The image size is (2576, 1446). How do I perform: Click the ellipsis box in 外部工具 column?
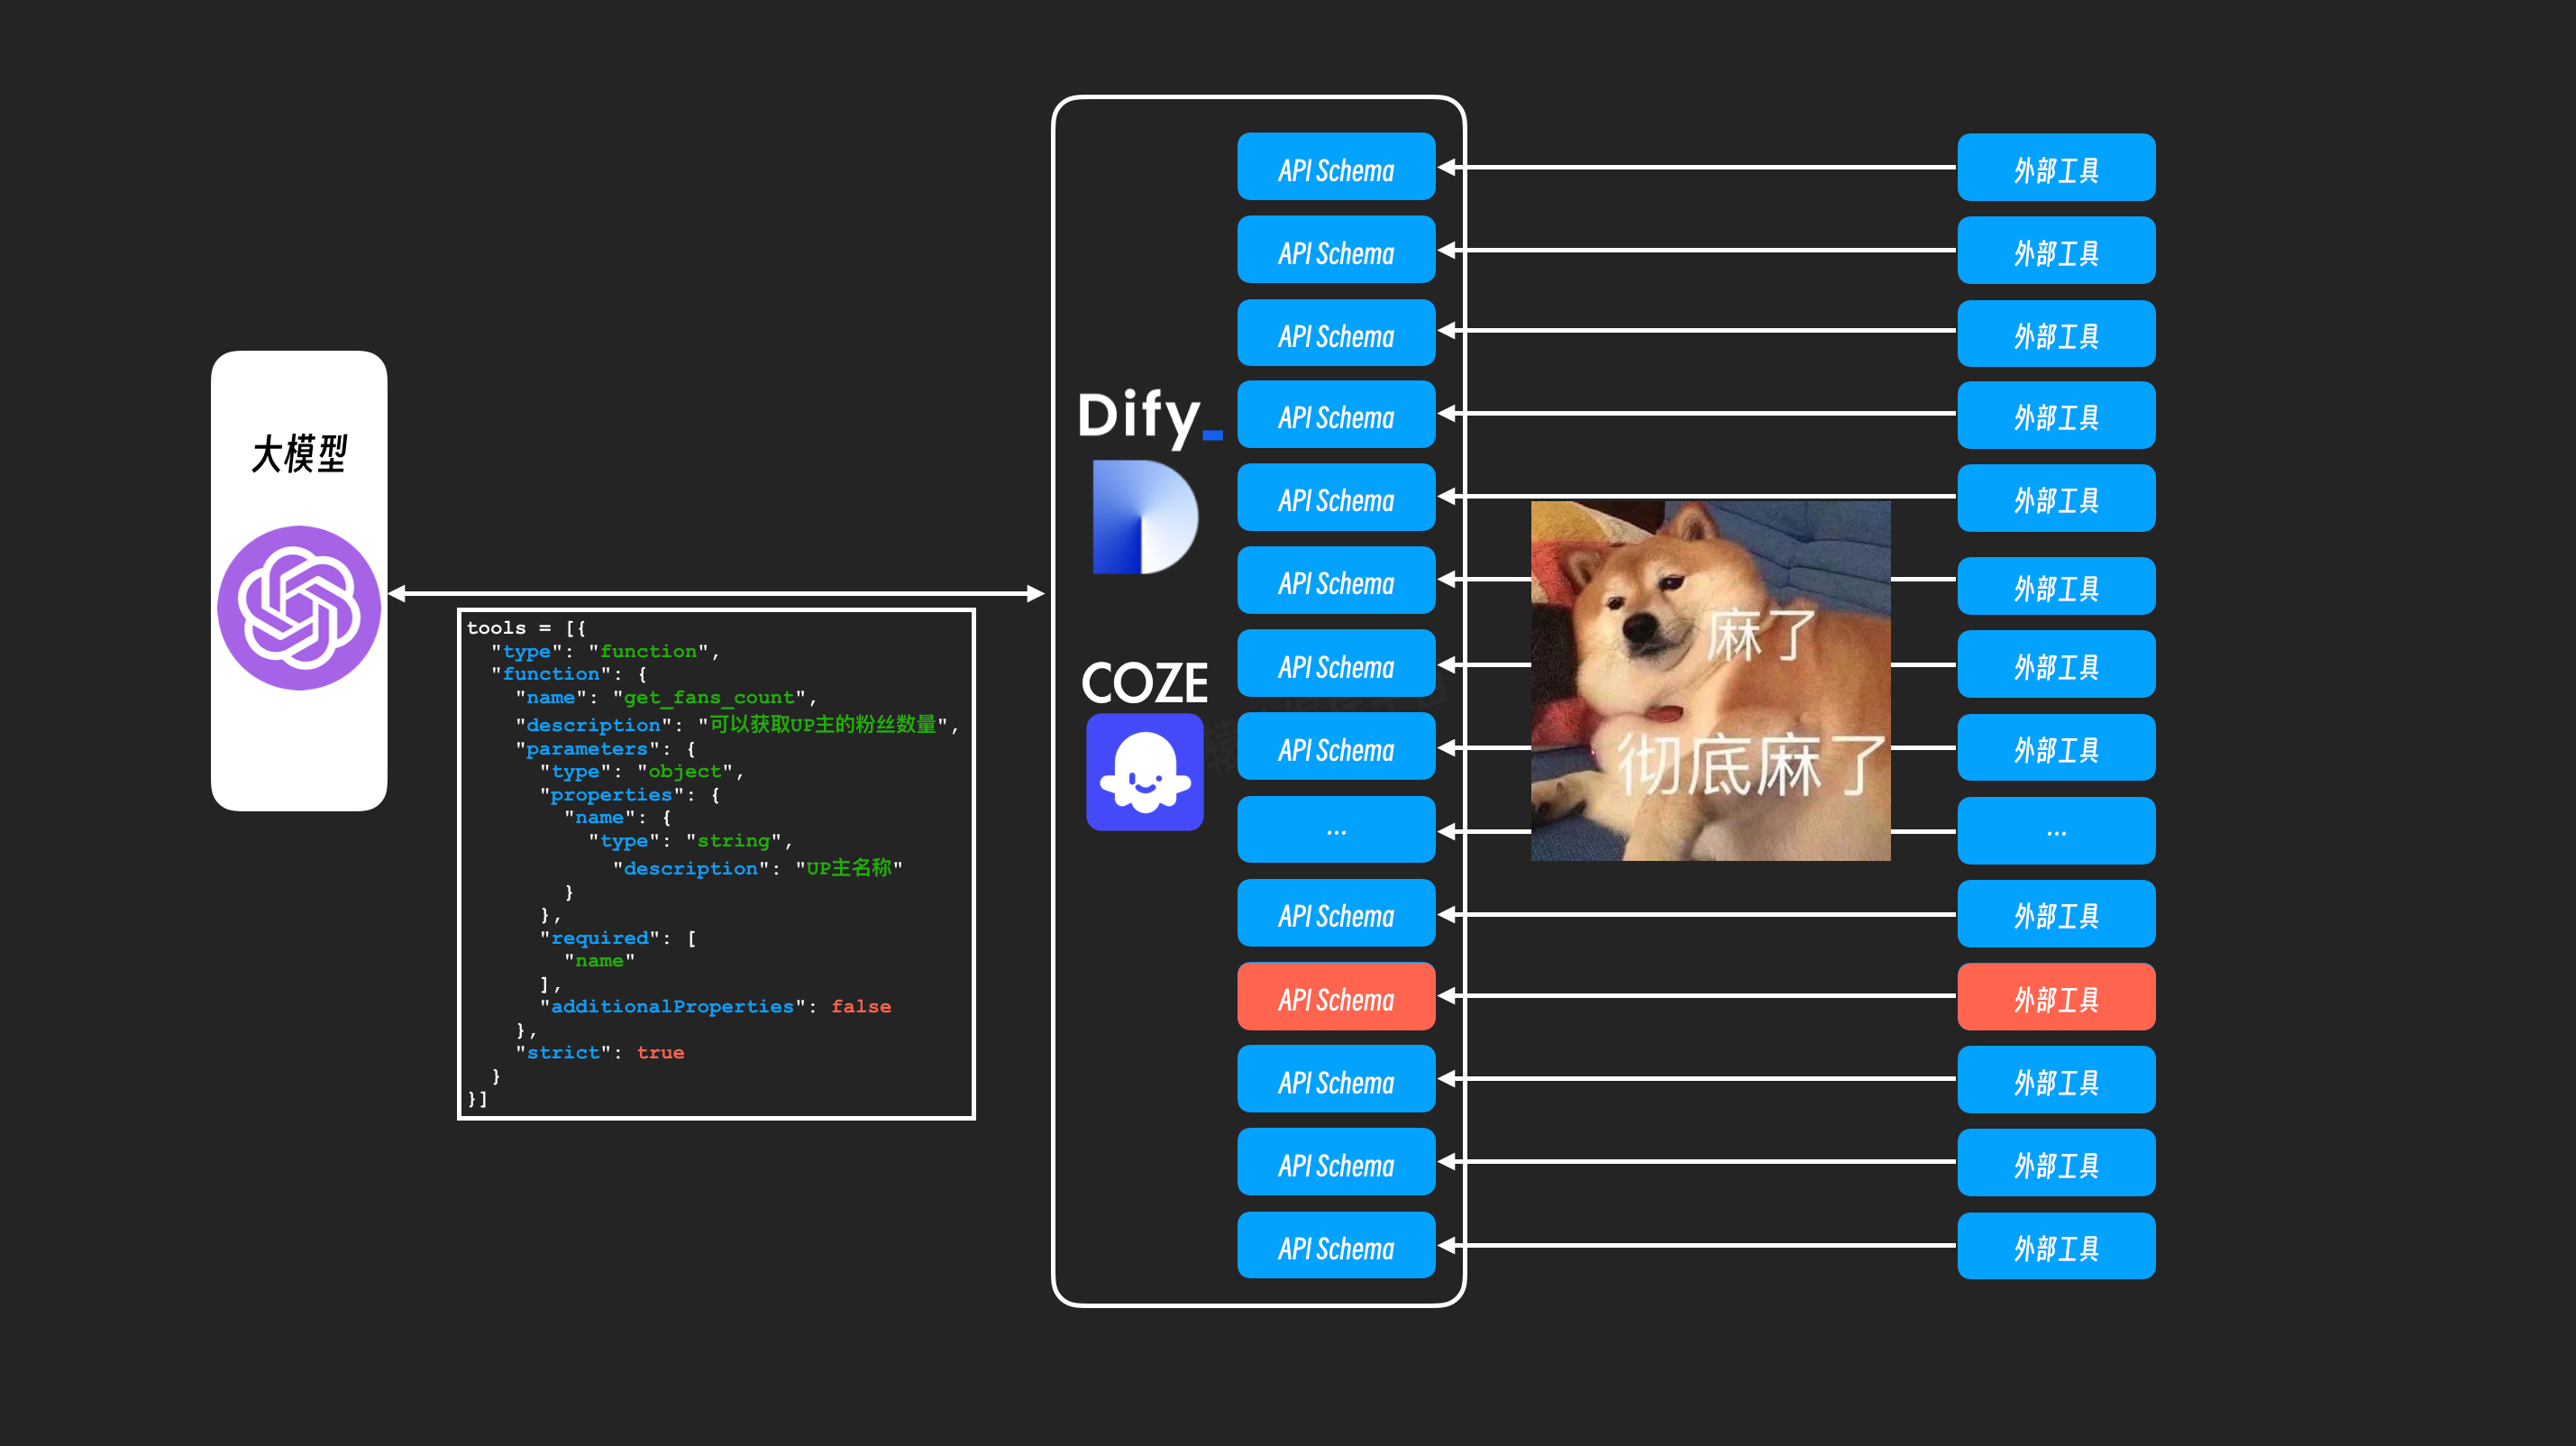tap(2055, 830)
